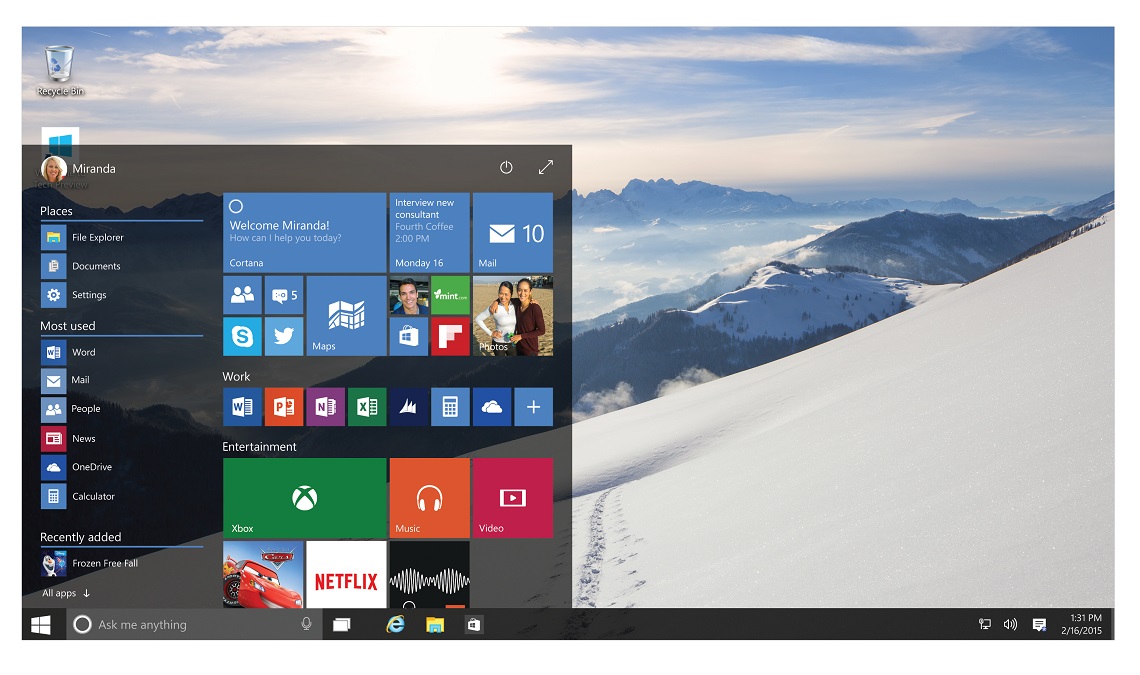This screenshot has width=1140, height=675.
Task: Open the Xbox tile under Entertainment
Action: click(x=304, y=498)
